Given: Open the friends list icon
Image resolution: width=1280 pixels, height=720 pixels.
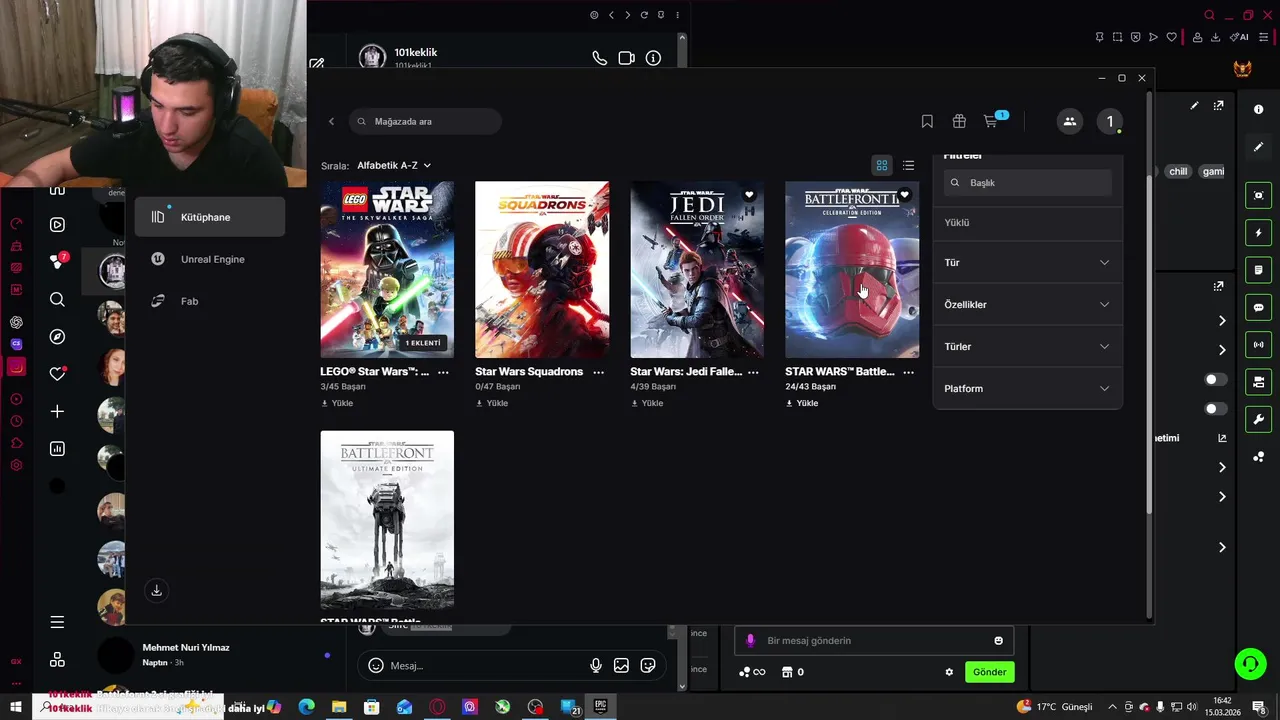Looking at the screenshot, I should click(x=1070, y=121).
